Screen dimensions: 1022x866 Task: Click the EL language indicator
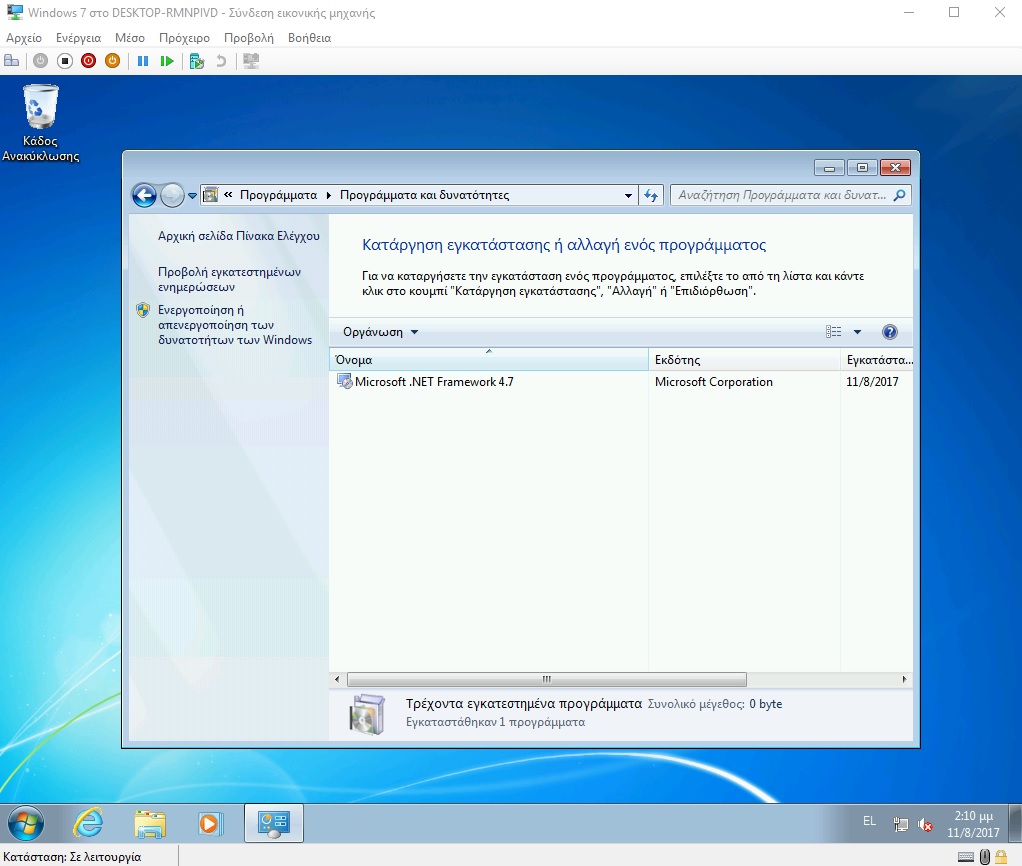point(869,821)
